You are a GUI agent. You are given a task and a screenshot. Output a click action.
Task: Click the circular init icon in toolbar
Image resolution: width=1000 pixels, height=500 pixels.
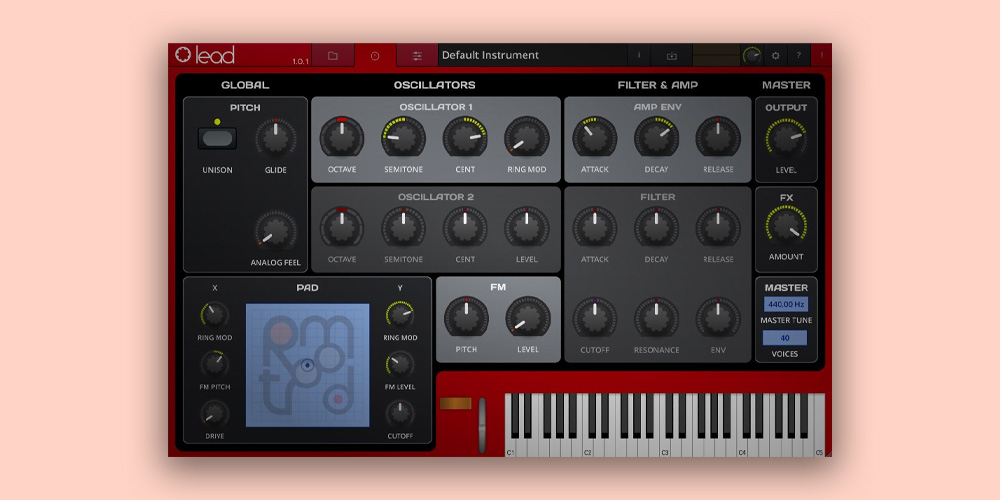click(375, 56)
